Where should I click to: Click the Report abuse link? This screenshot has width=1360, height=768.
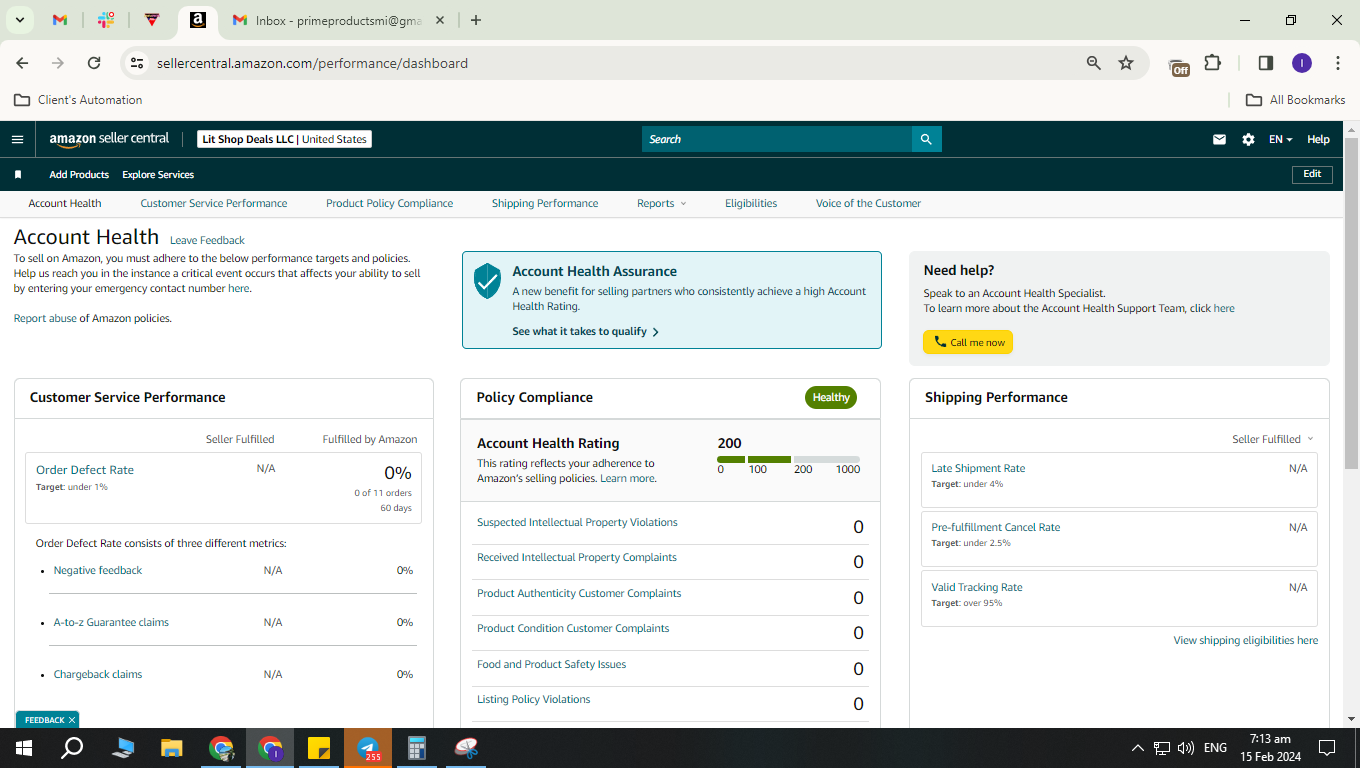click(x=45, y=318)
